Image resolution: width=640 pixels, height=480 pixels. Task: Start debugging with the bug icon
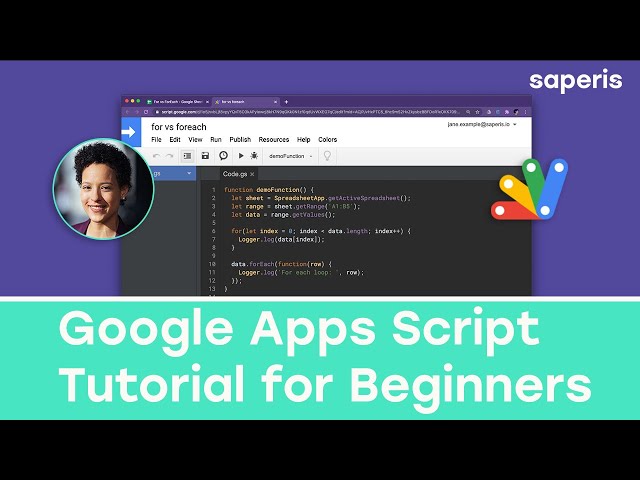[254, 156]
